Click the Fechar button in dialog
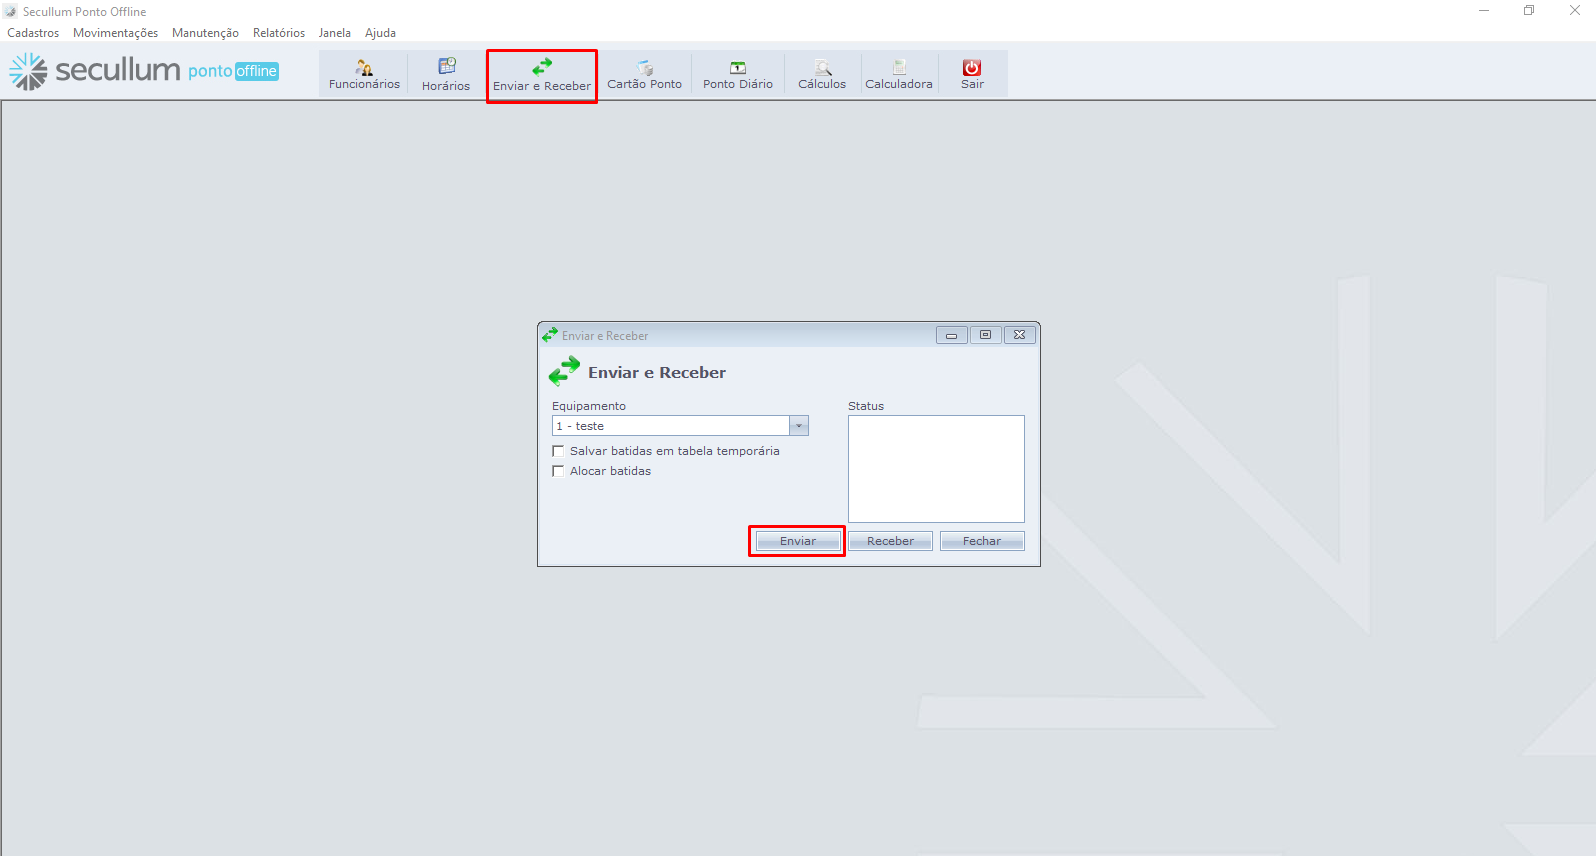 point(982,541)
